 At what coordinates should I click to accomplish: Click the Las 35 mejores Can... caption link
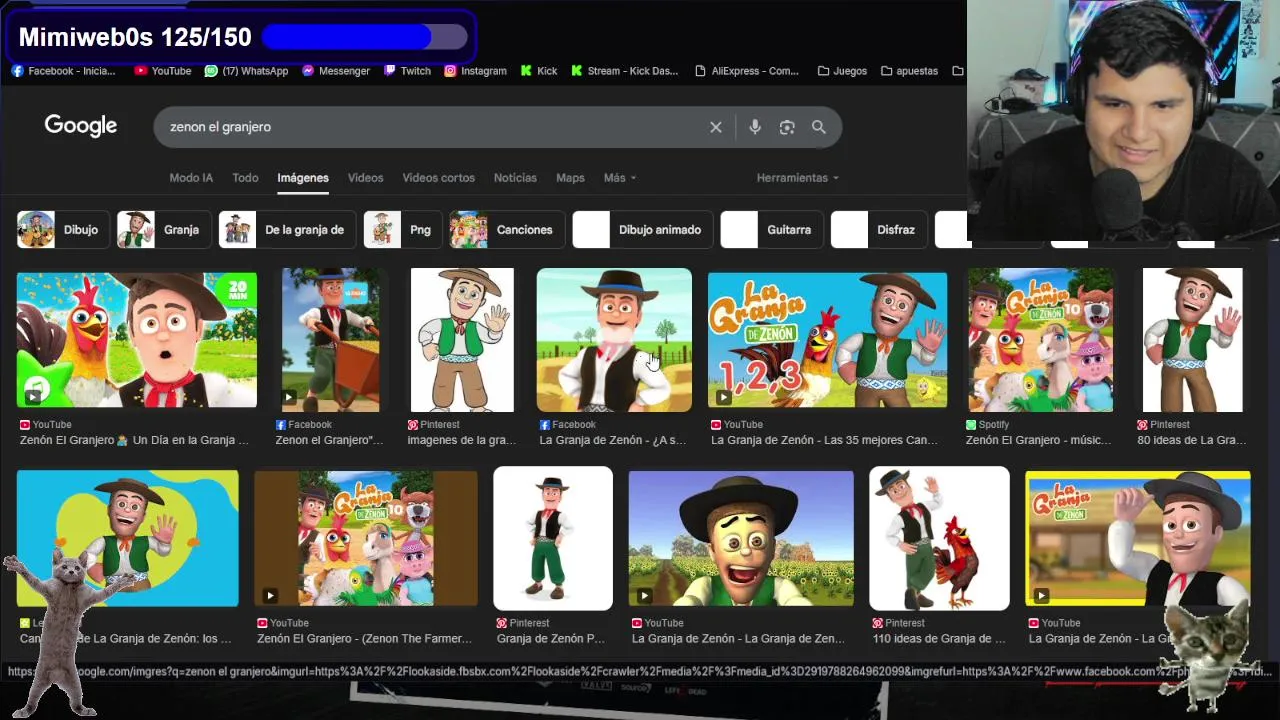click(825, 440)
